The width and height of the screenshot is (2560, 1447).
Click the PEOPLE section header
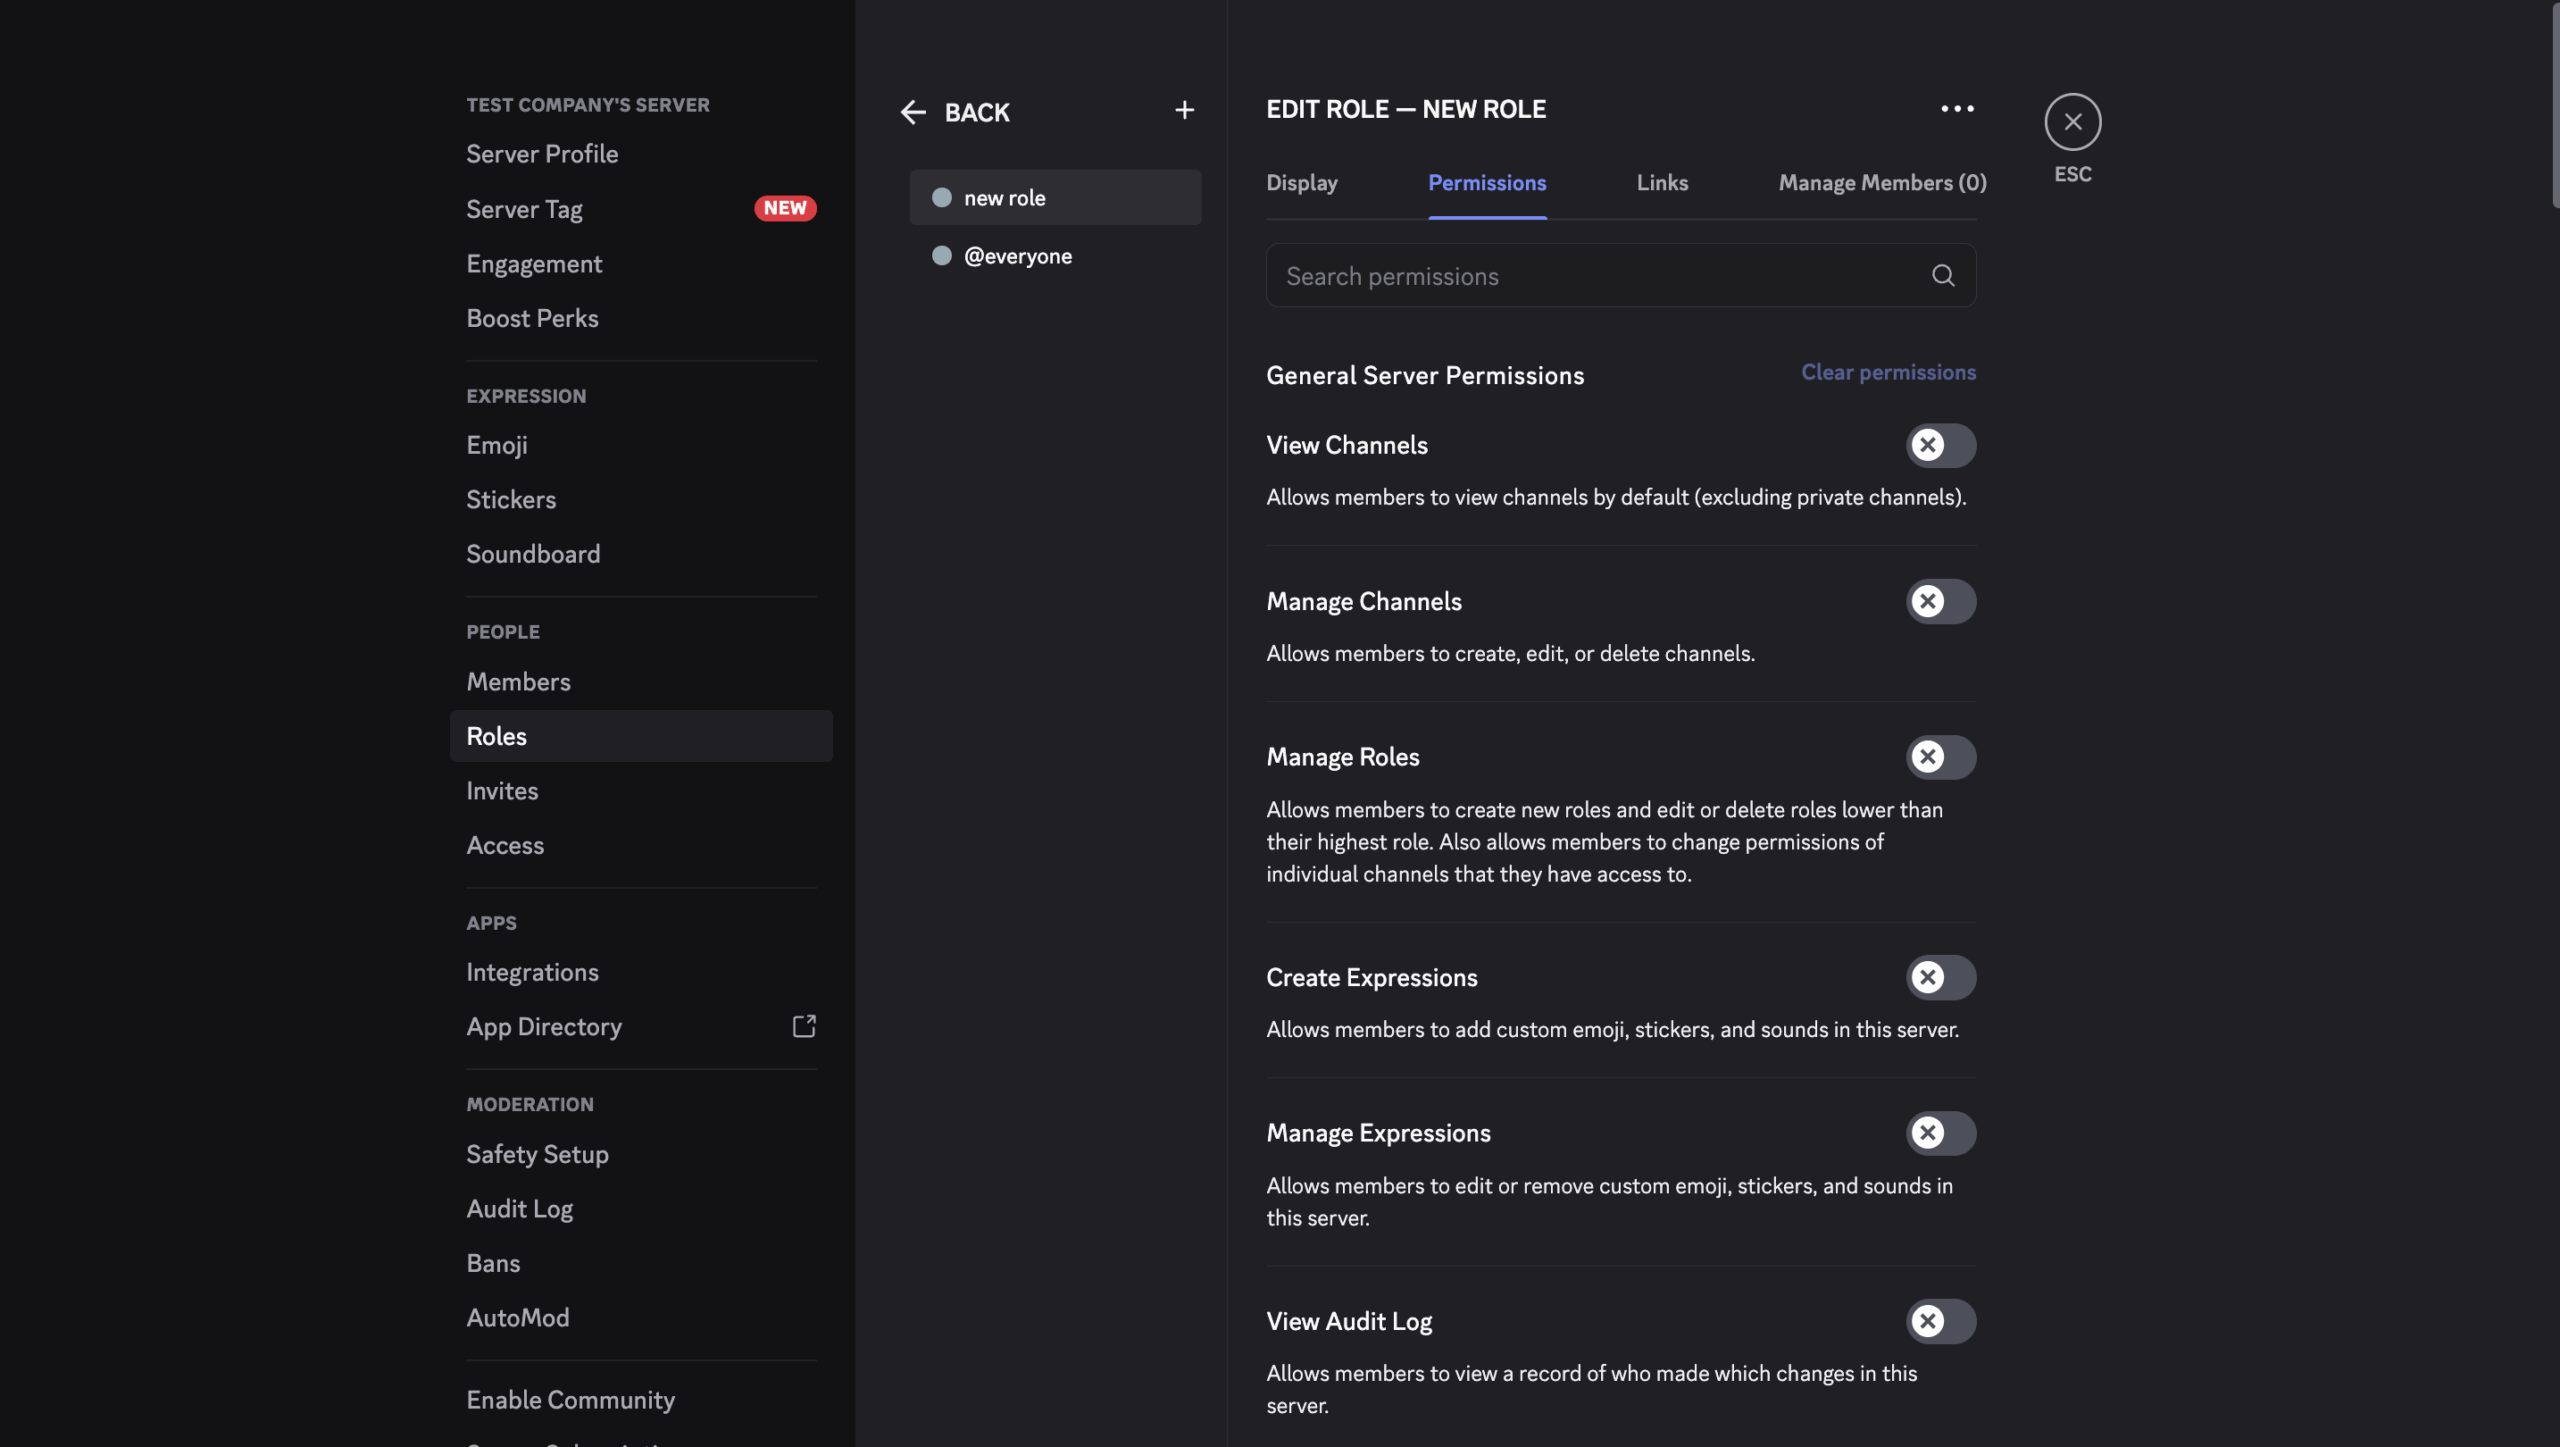tap(502, 632)
